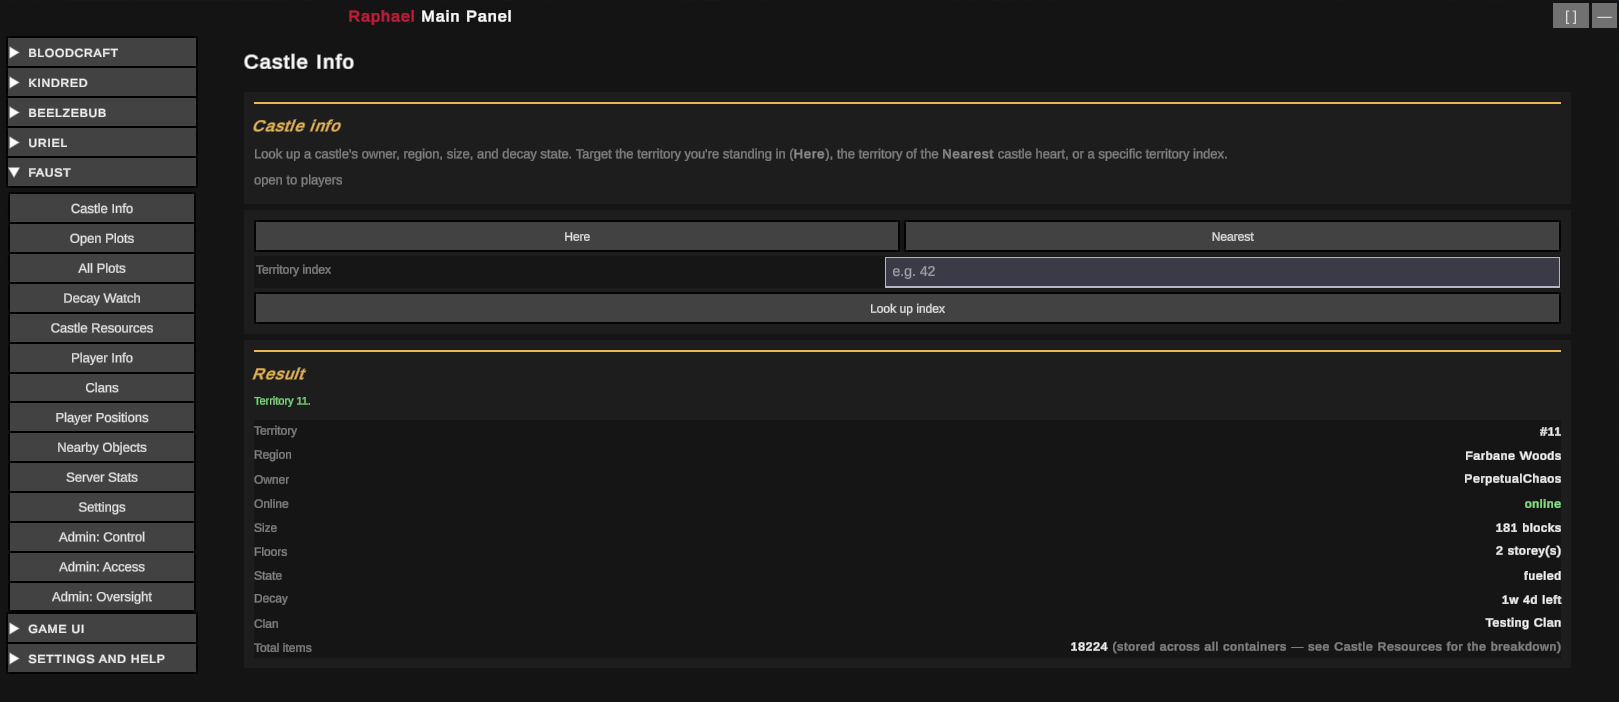Click the green Territory 11. status text
Screen dimensions: 1619x702
coord(282,401)
